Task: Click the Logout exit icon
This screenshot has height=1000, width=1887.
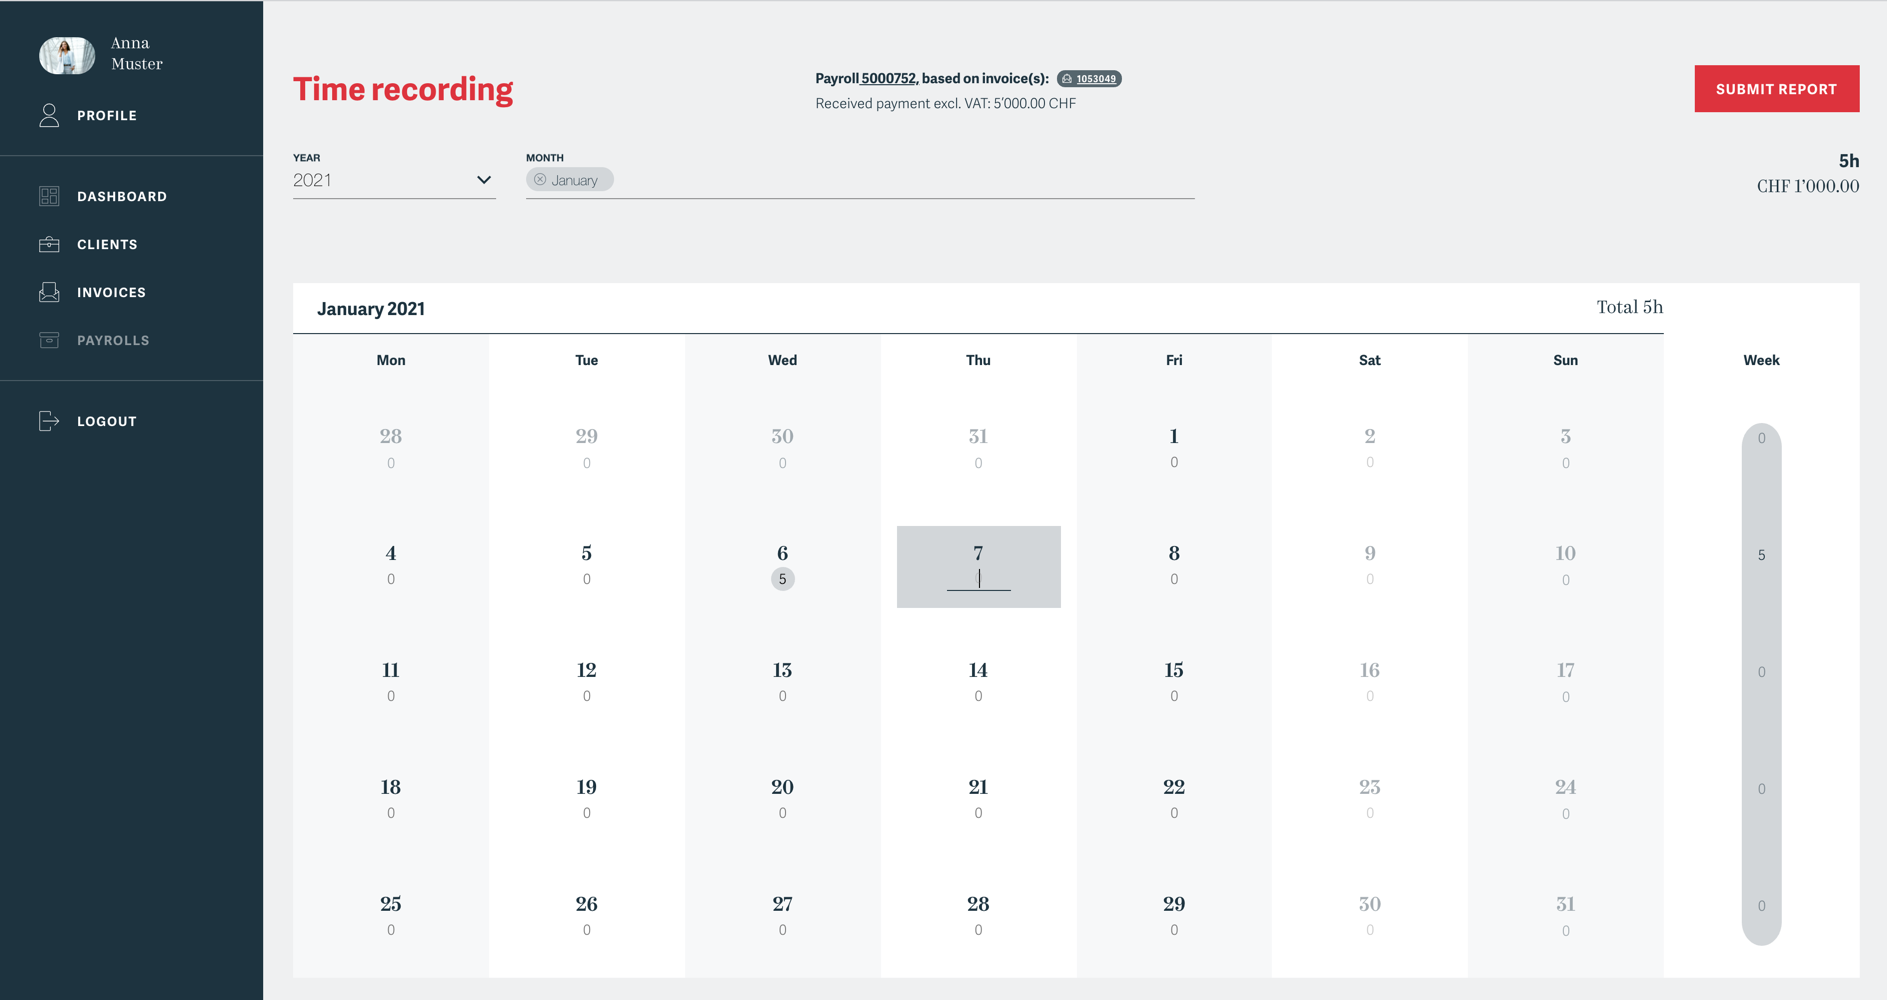Action: coord(49,421)
